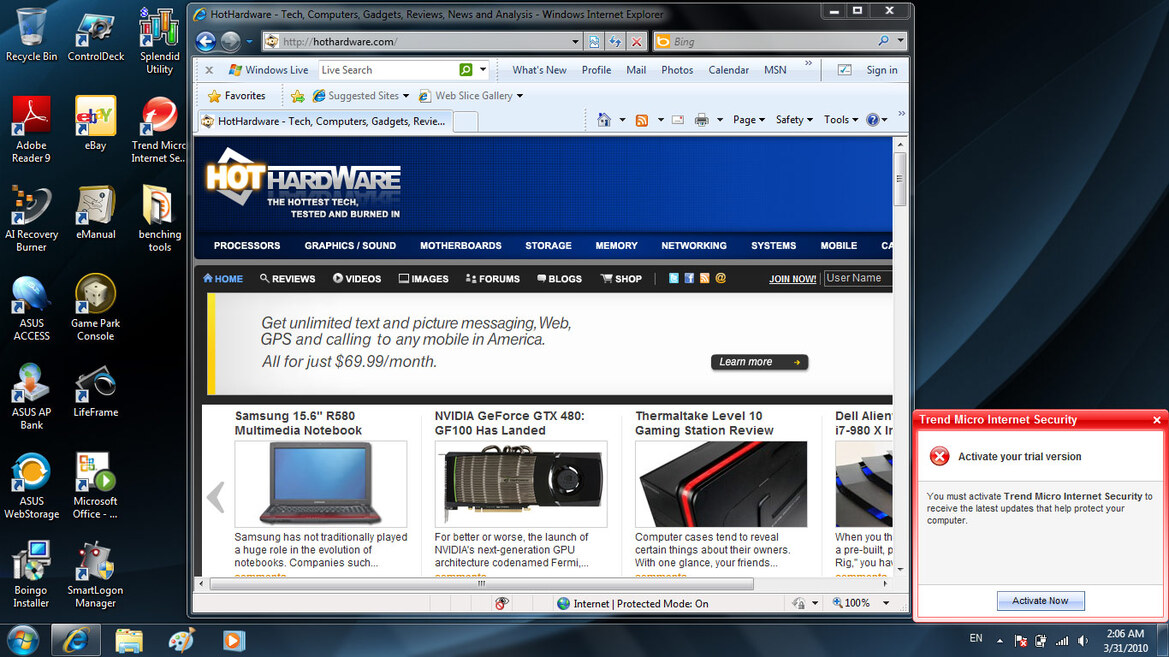This screenshot has width=1169, height=657.
Task: Click the volume icon in system tray
Action: (x=1083, y=641)
